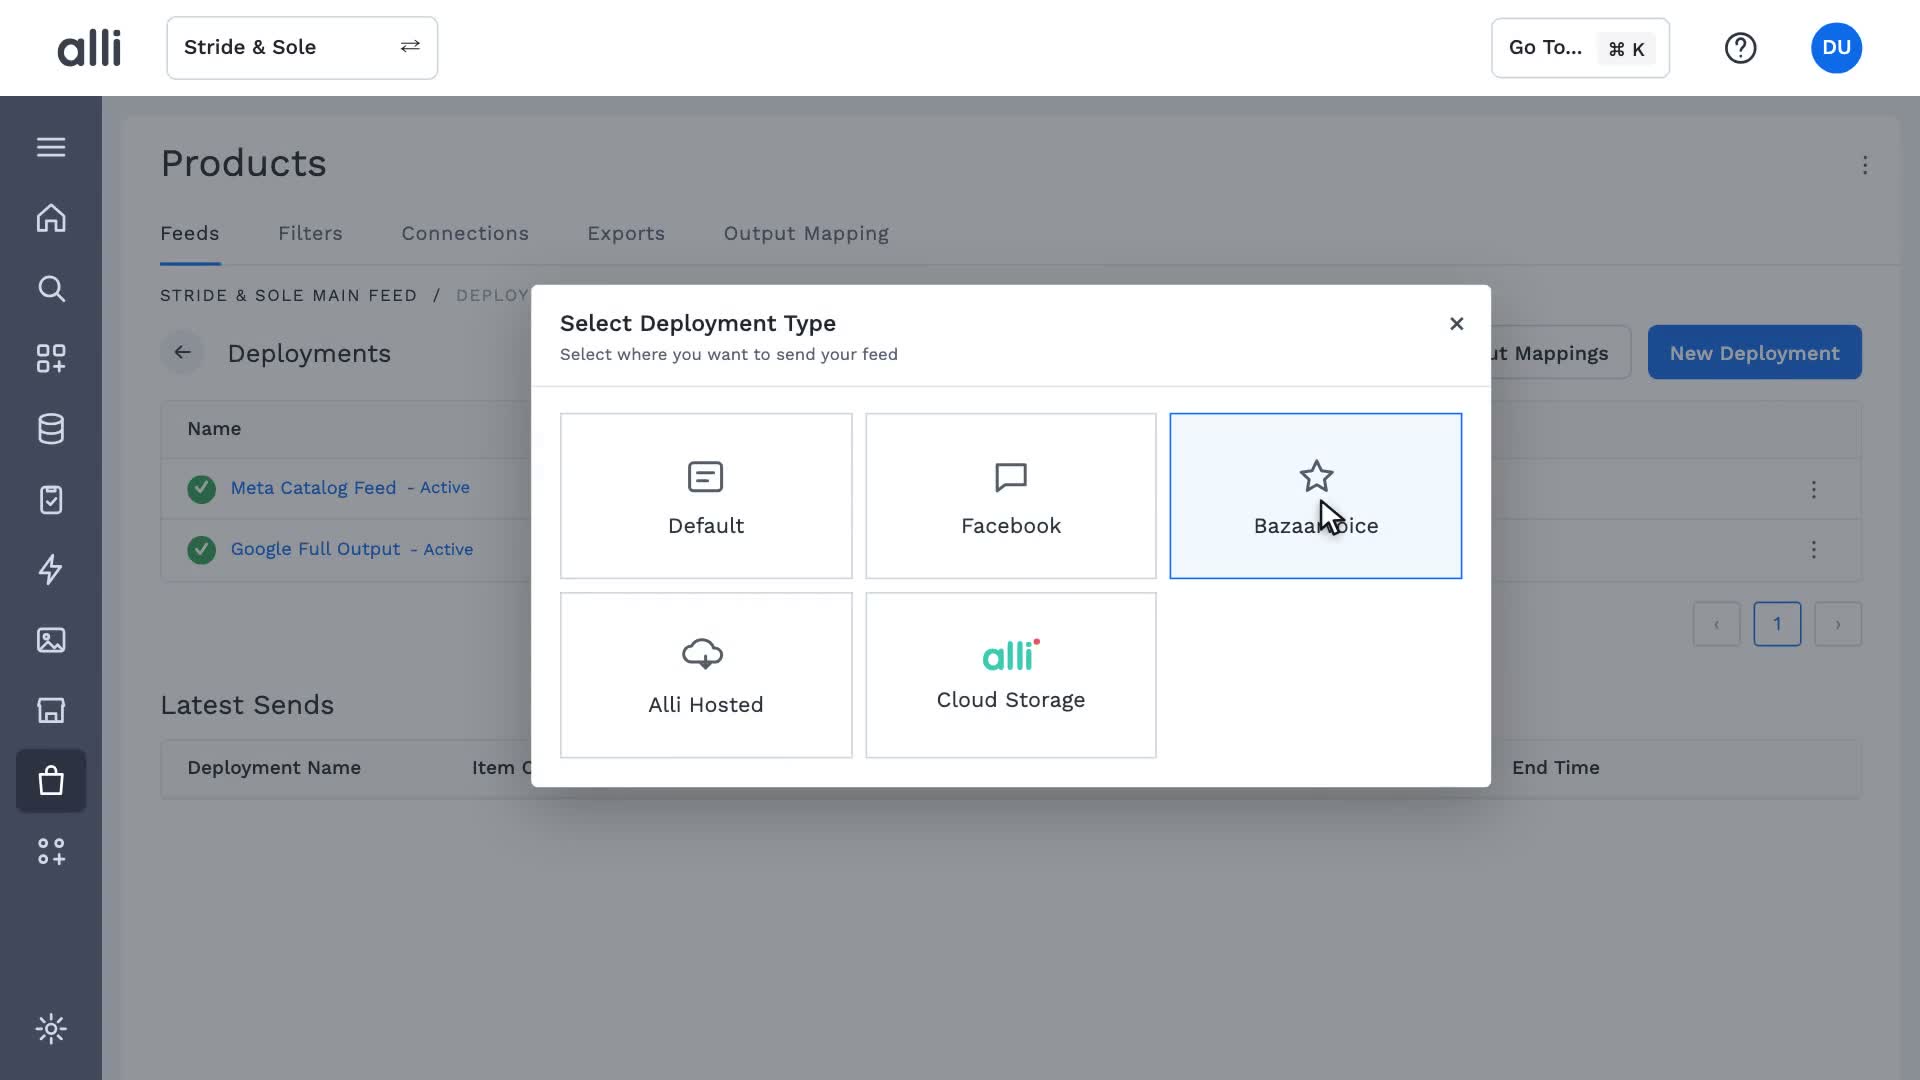Open the Meta Catalog Feed deployment link

tap(313, 488)
